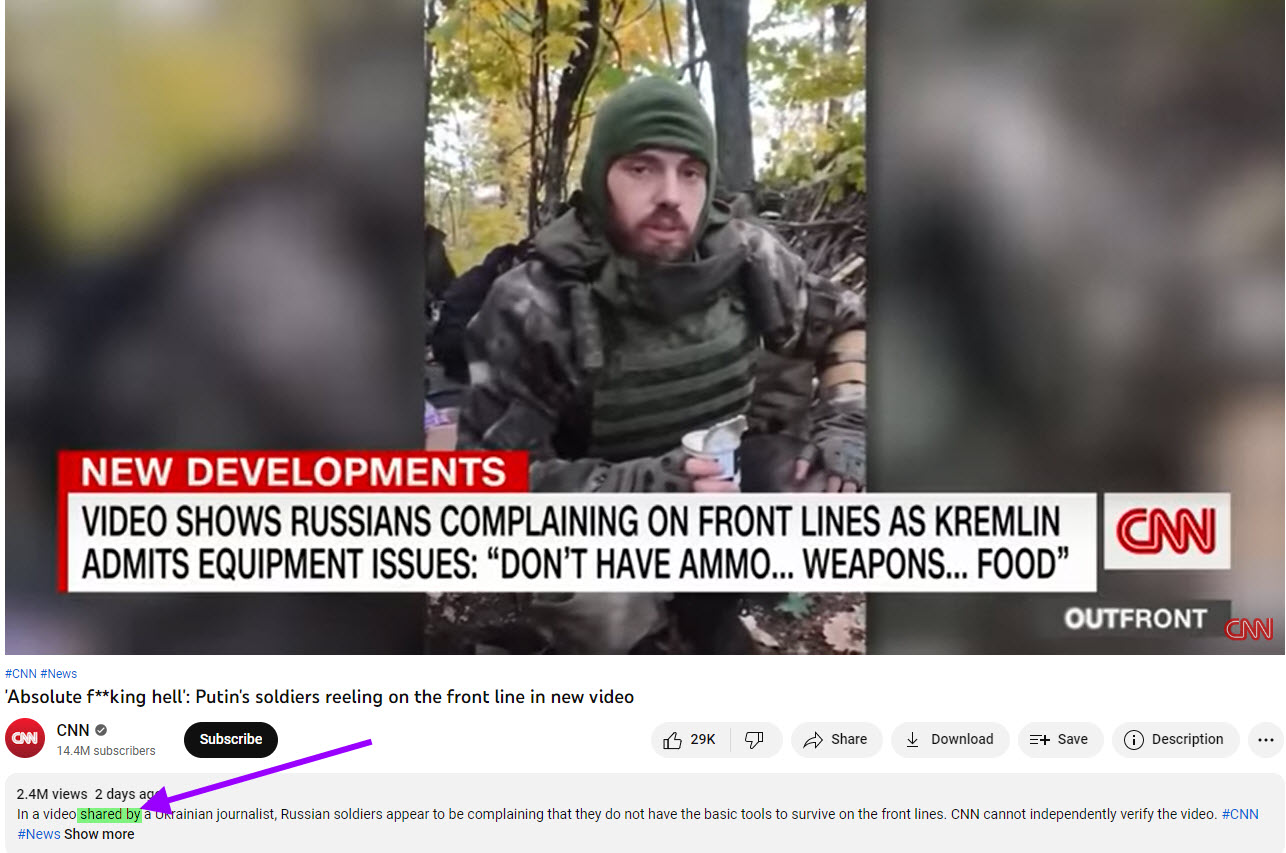1286x853 pixels.
Task: Click the video title text
Action: pos(320,697)
